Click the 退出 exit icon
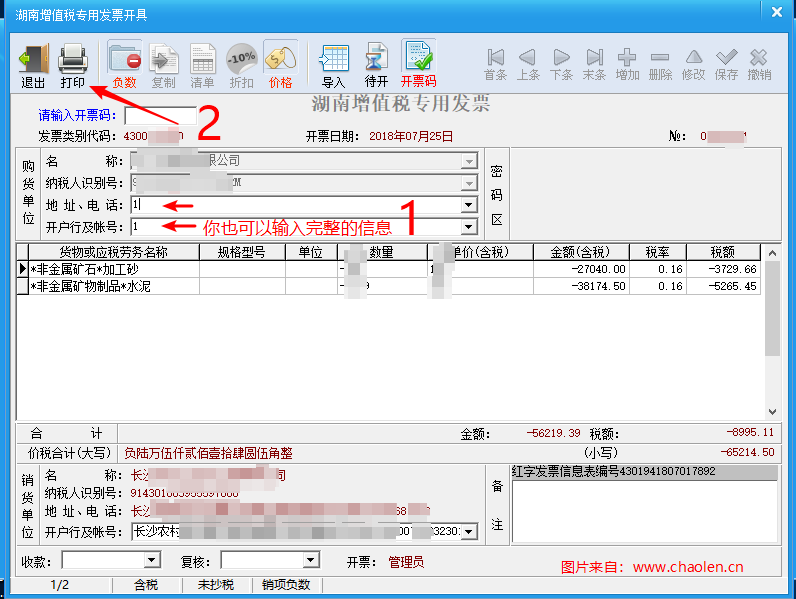 point(33,64)
